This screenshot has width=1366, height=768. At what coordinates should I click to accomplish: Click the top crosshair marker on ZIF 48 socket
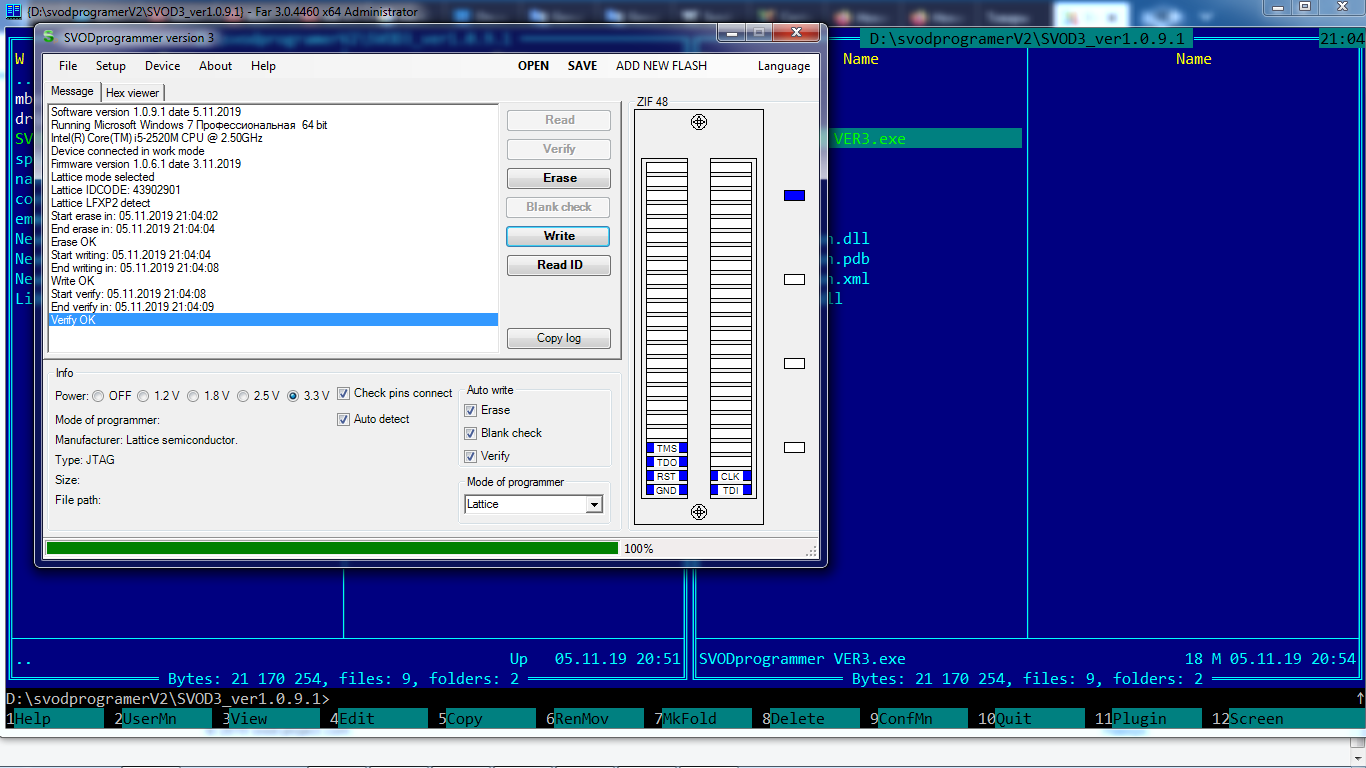pyautogui.click(x=699, y=122)
